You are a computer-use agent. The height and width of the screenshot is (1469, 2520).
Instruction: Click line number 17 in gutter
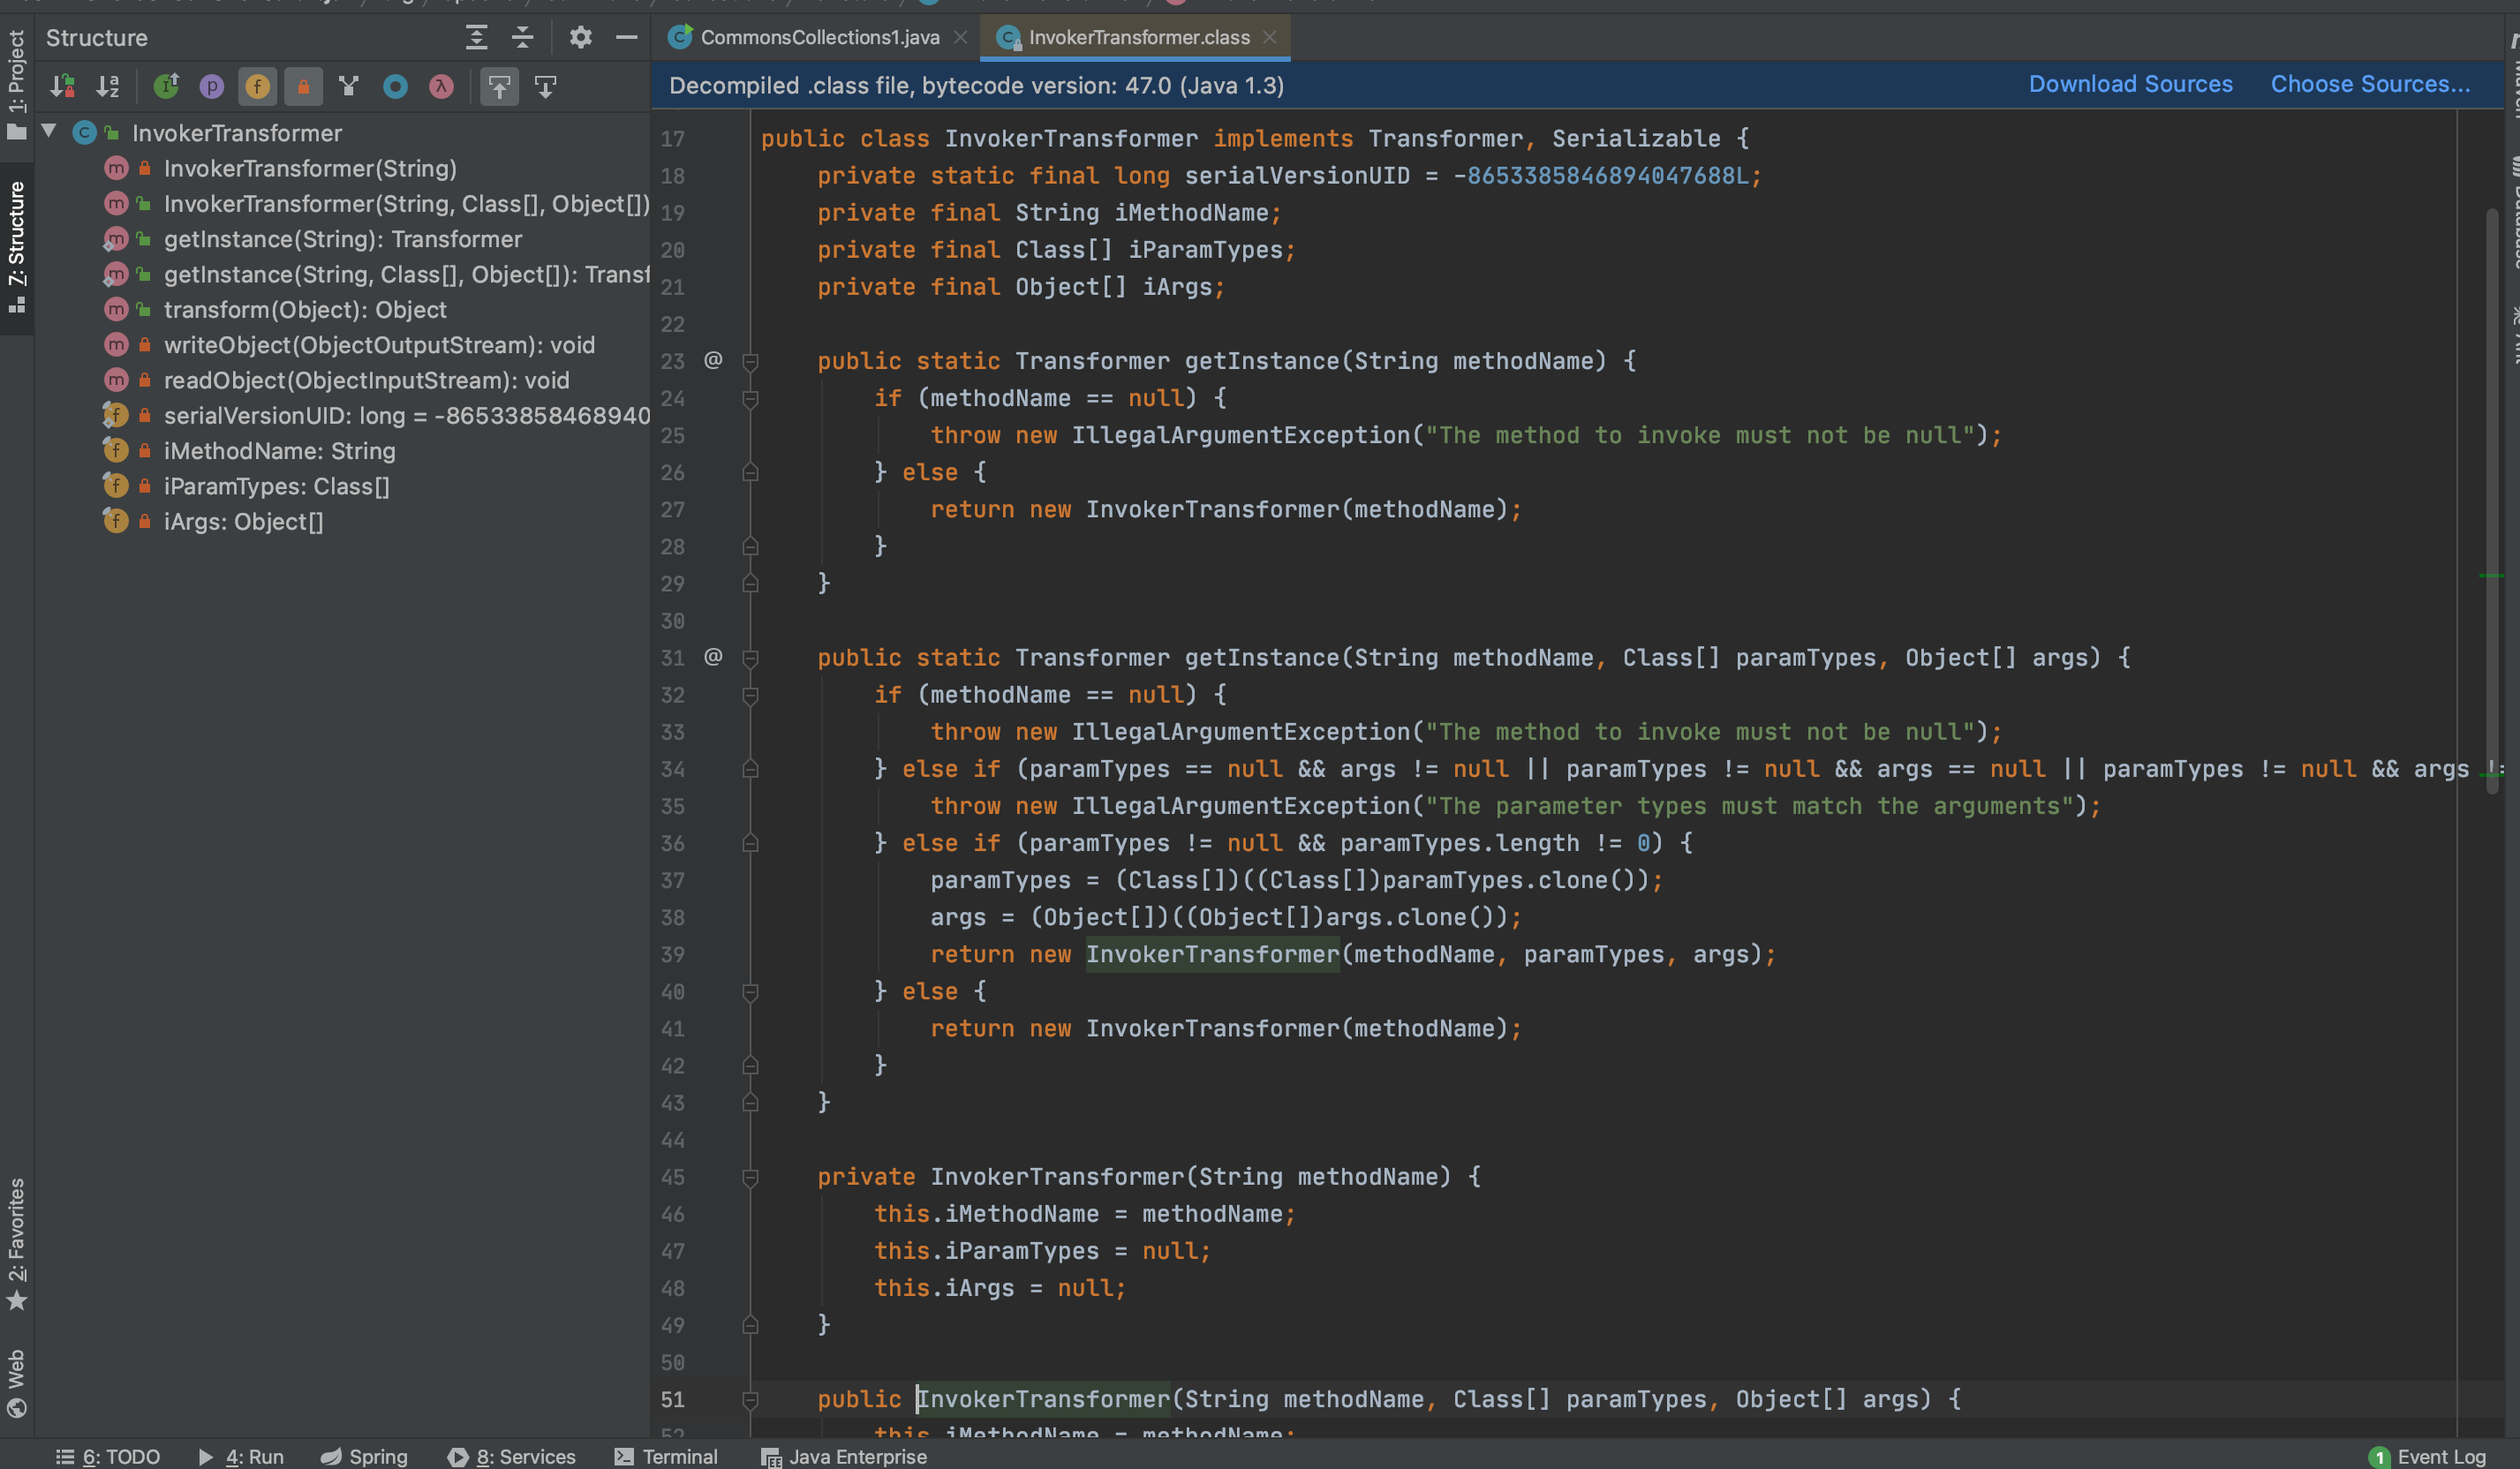[x=673, y=139]
